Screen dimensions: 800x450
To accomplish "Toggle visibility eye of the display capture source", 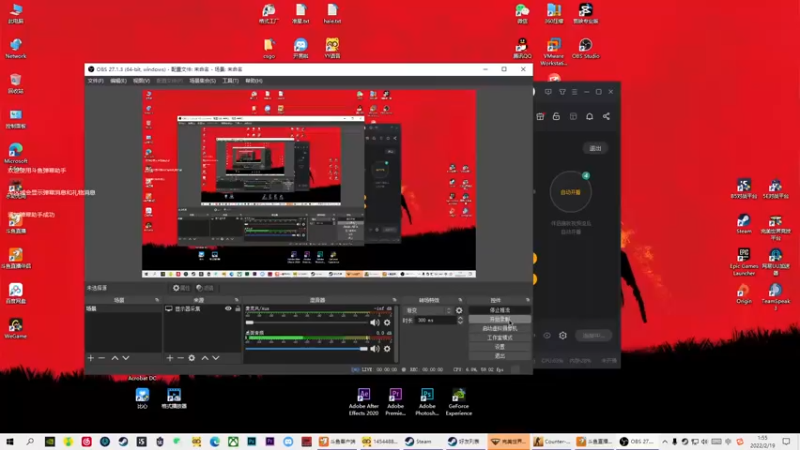I will [x=228, y=309].
